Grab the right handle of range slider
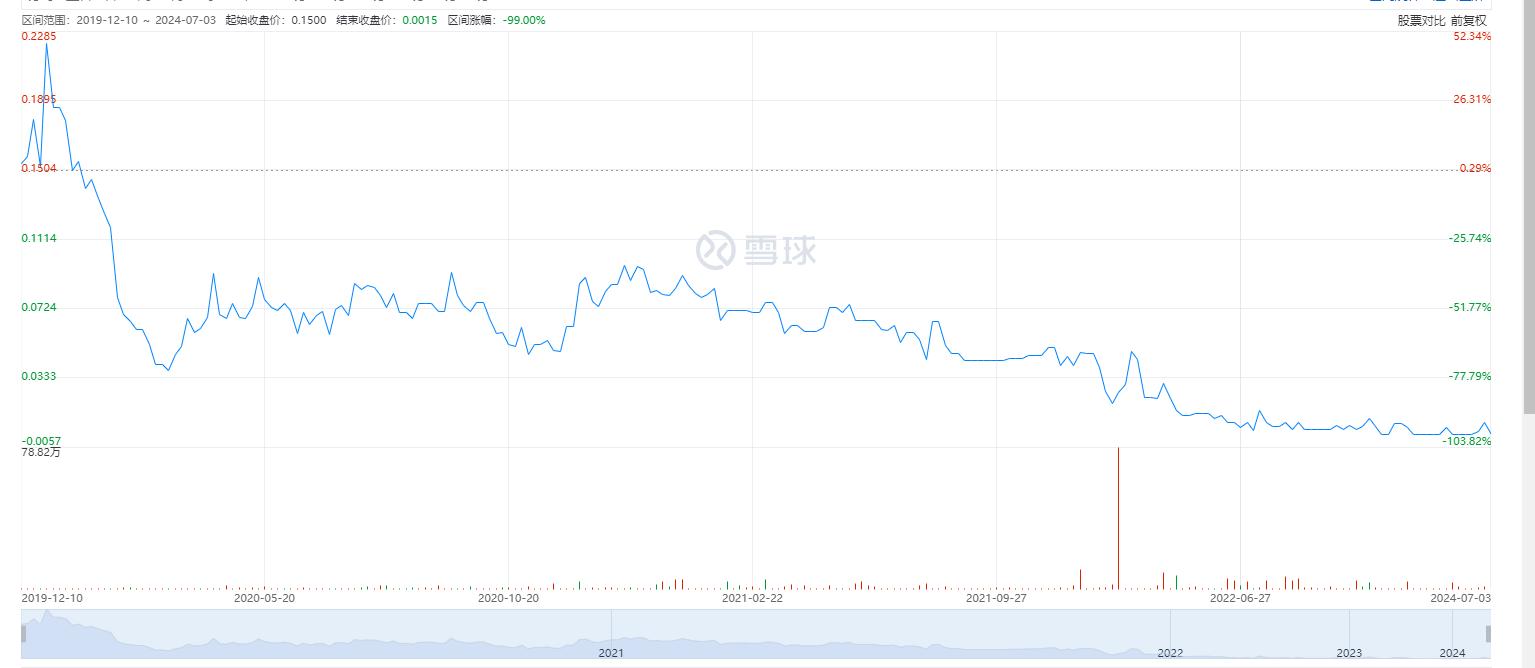1535x668 pixels. [x=1488, y=633]
